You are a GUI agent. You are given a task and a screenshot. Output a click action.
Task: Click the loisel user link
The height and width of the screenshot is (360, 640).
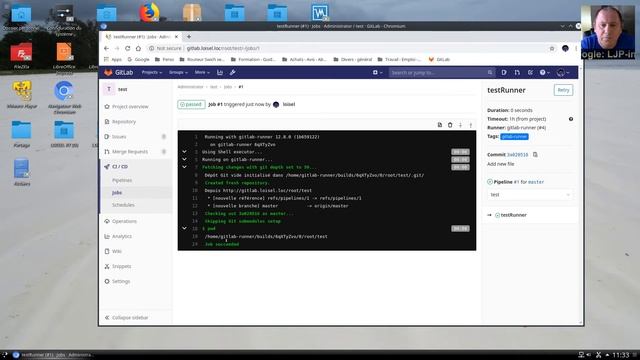tap(289, 104)
